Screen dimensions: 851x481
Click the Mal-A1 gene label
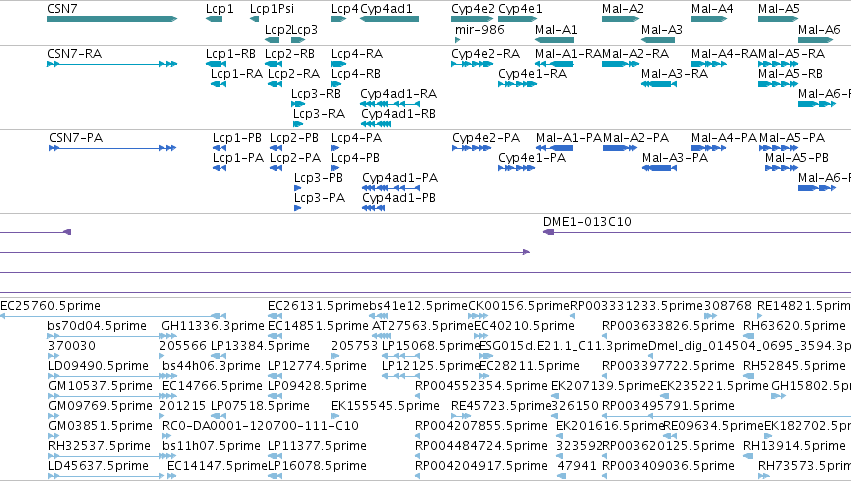click(x=556, y=30)
